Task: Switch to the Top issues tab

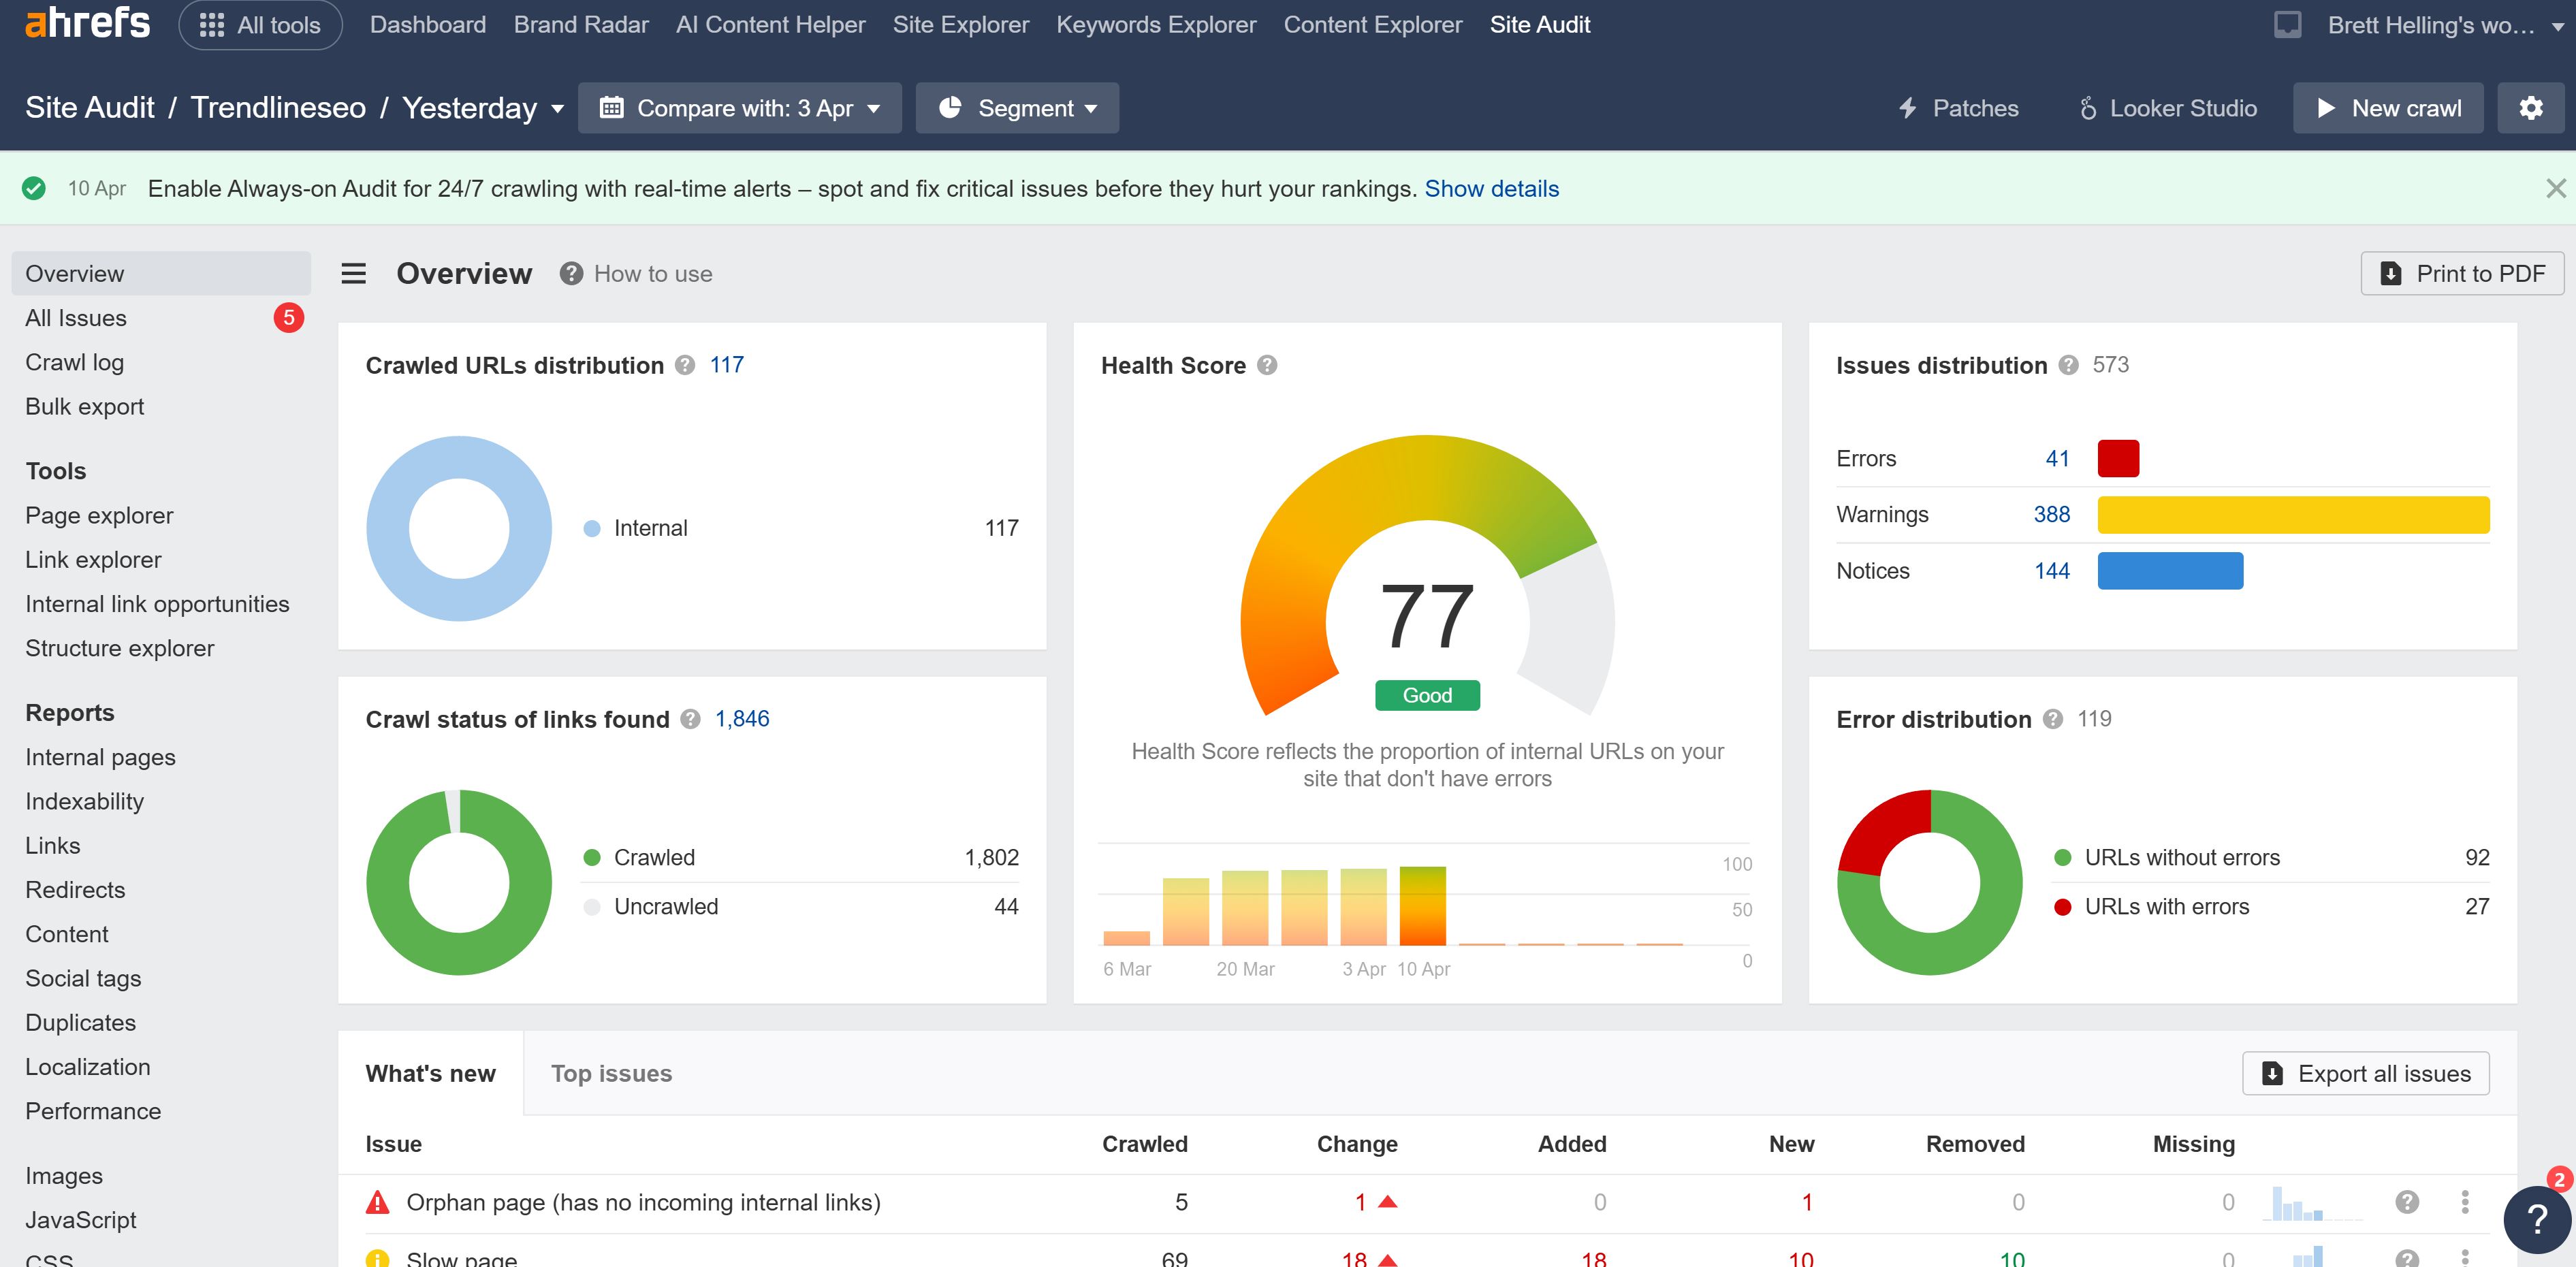Action: (611, 1073)
